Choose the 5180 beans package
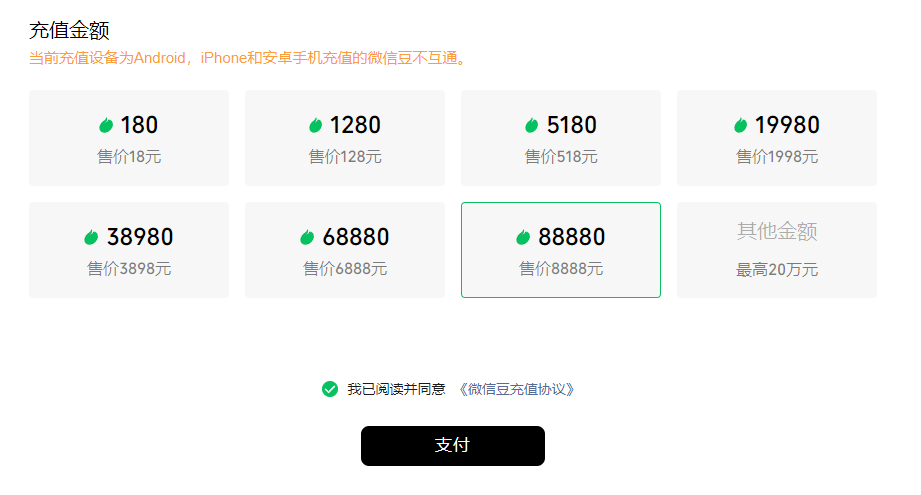This screenshot has width=921, height=495. (561, 138)
